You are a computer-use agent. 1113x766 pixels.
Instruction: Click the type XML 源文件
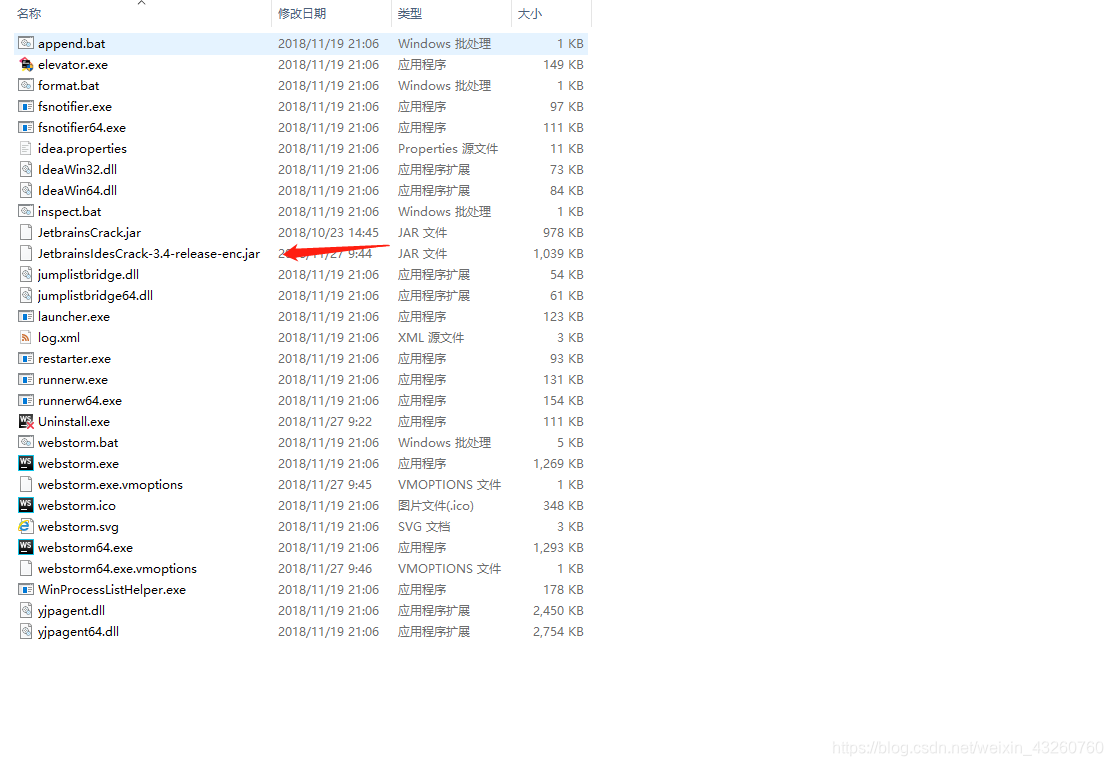431,338
